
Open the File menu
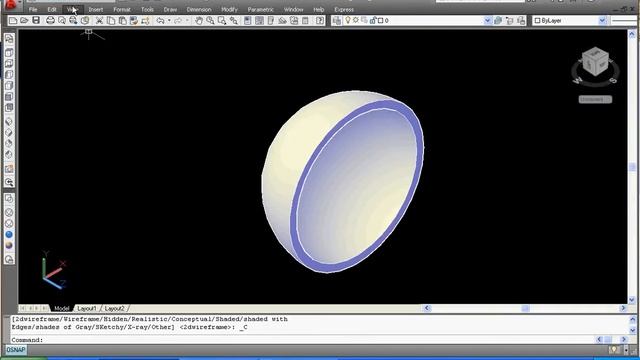pyautogui.click(x=33, y=9)
